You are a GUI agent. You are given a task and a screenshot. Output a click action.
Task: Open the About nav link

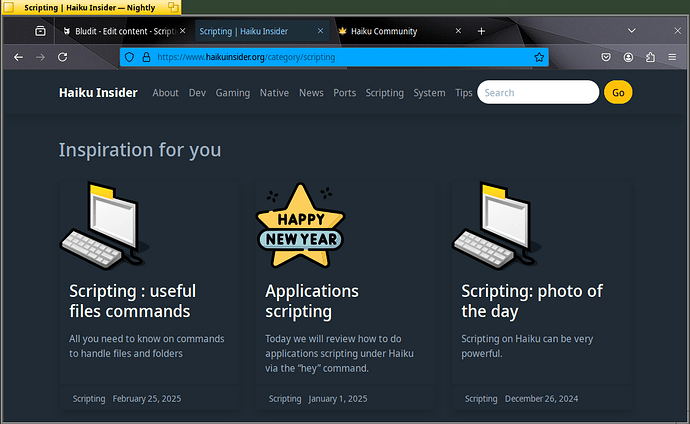(165, 93)
